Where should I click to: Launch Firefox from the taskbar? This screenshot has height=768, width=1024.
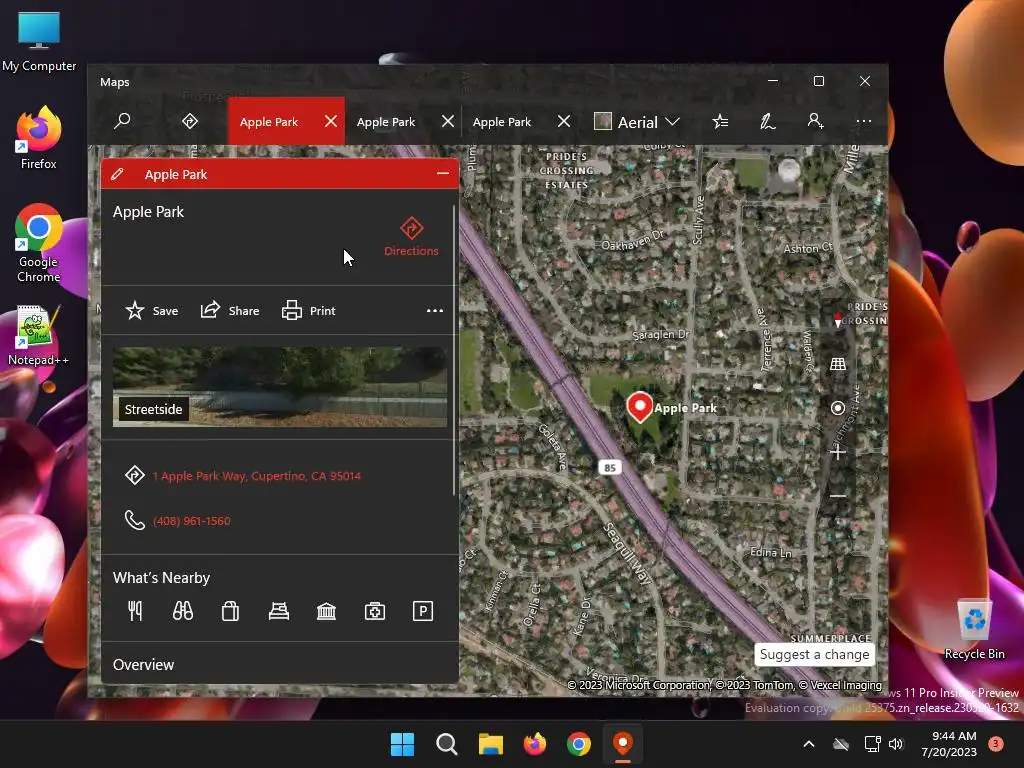click(535, 744)
